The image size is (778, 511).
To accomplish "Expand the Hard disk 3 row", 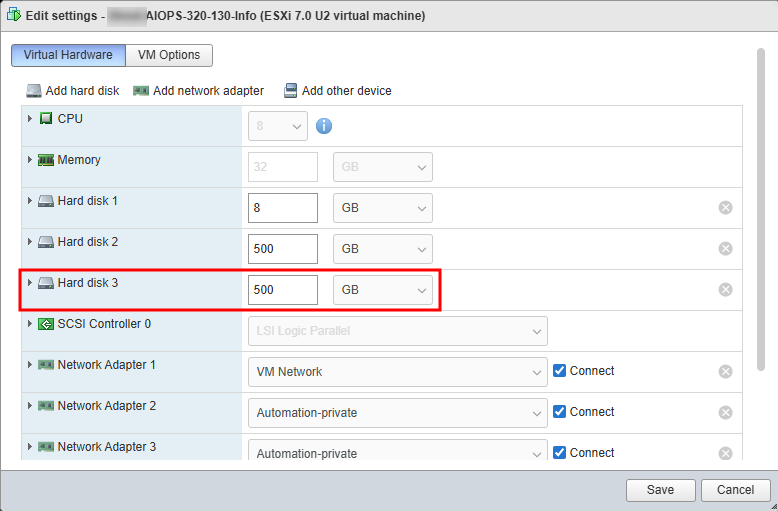I will click(30, 283).
